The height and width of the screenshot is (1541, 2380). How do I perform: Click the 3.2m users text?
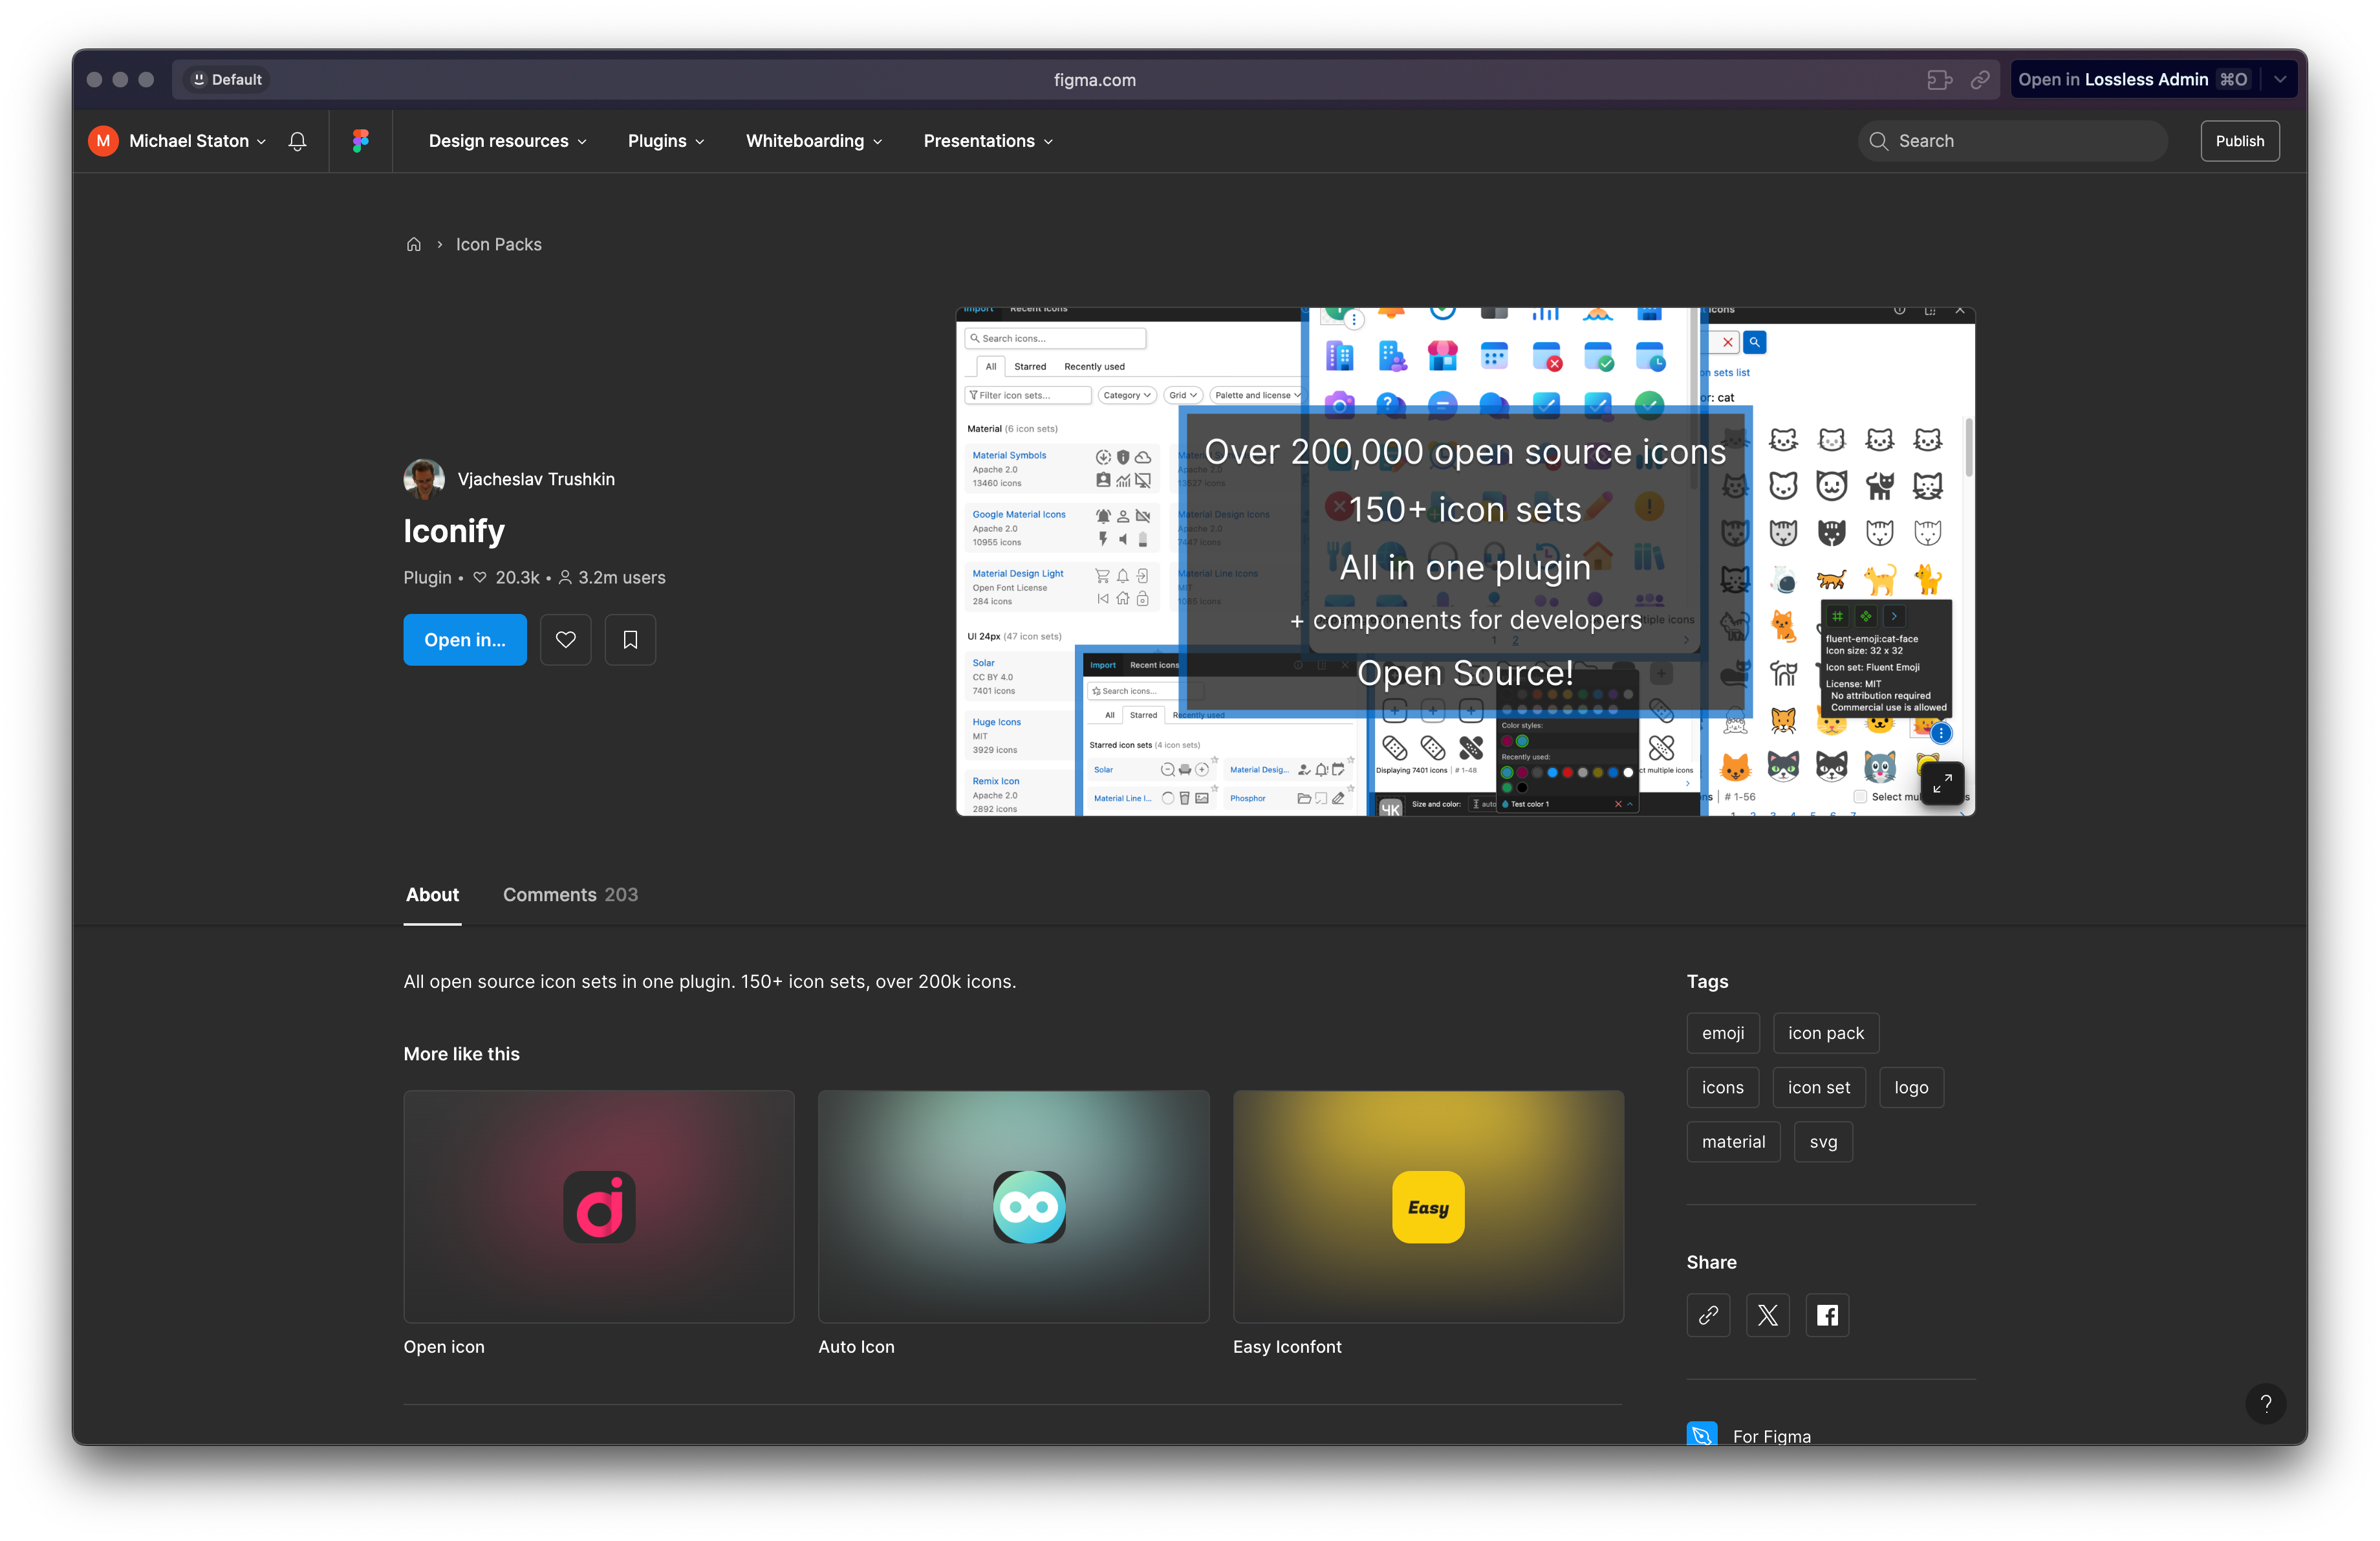pos(622,578)
